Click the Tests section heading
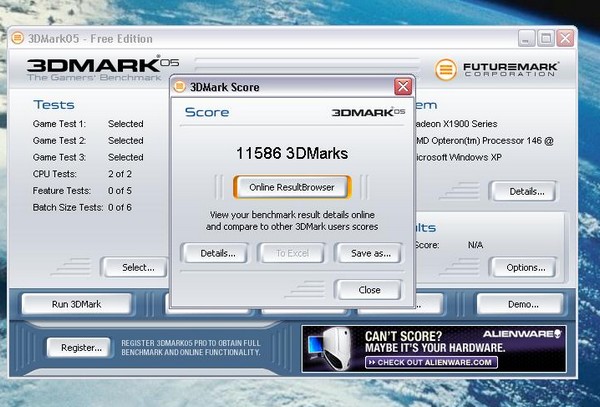Viewport: 600px width, 407px height. (54, 105)
